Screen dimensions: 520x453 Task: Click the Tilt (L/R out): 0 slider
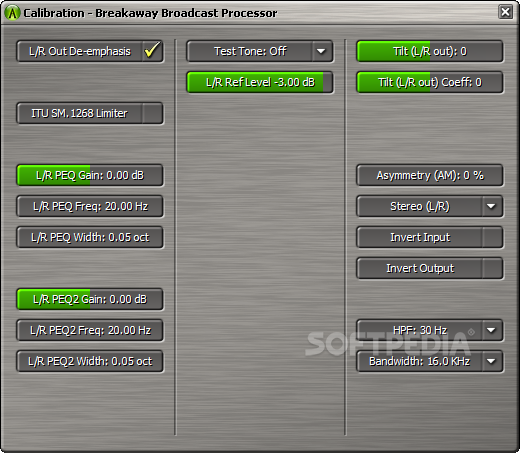(430, 51)
